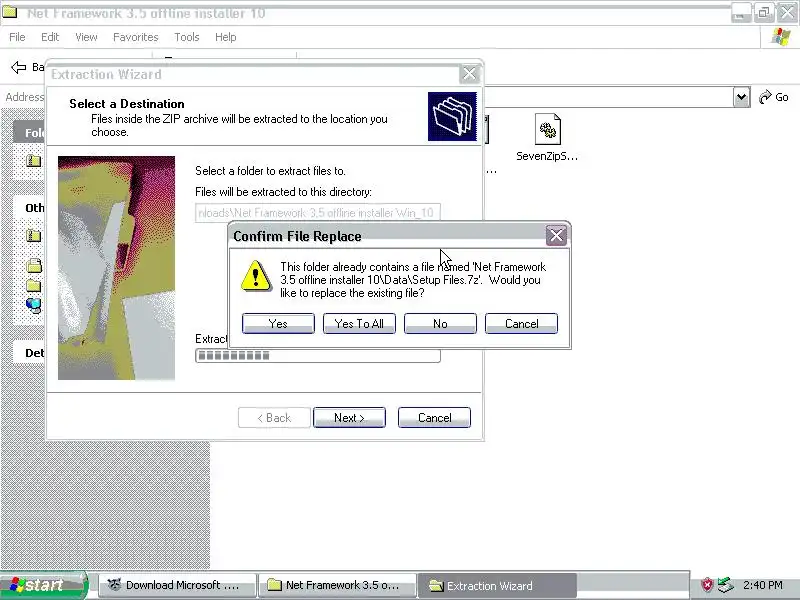Viewport: 800px width, 600px height.
Task: Select the SevenZipS... file icon
Action: (x=547, y=138)
